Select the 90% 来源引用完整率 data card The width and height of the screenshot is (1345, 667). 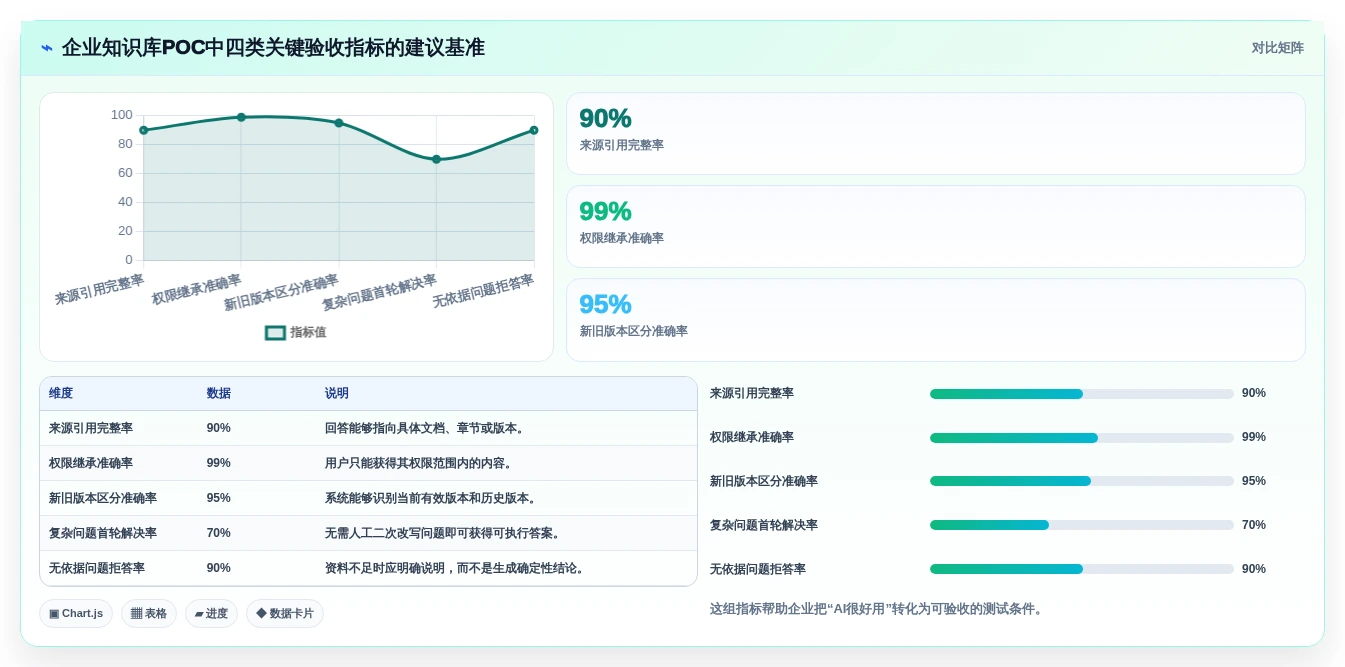pos(935,134)
